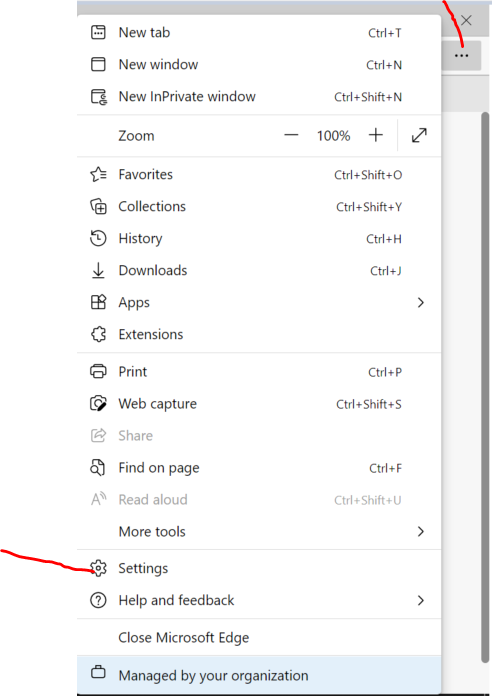This screenshot has height=696, width=492.
Task: Decrease zoom with the minus button
Action: pyautogui.click(x=291, y=135)
